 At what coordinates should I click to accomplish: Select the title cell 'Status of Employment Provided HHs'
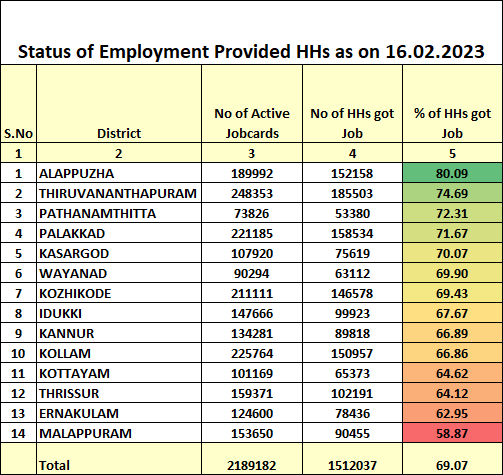[x=251, y=33]
